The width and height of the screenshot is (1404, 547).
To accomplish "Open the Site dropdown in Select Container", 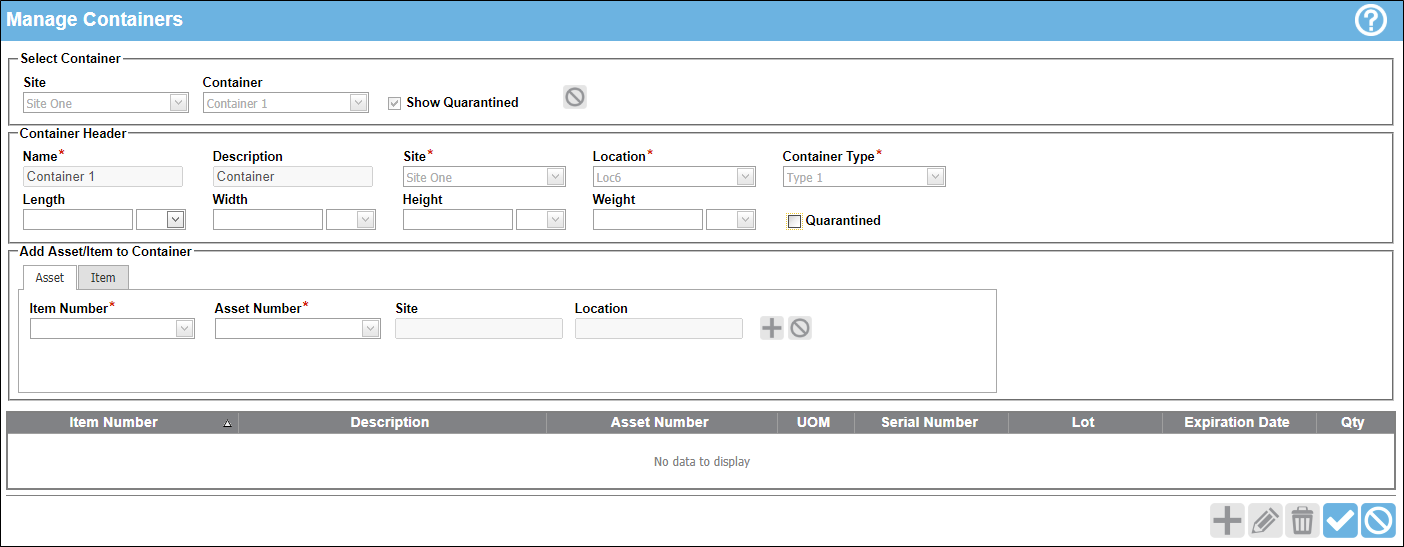I will (178, 103).
